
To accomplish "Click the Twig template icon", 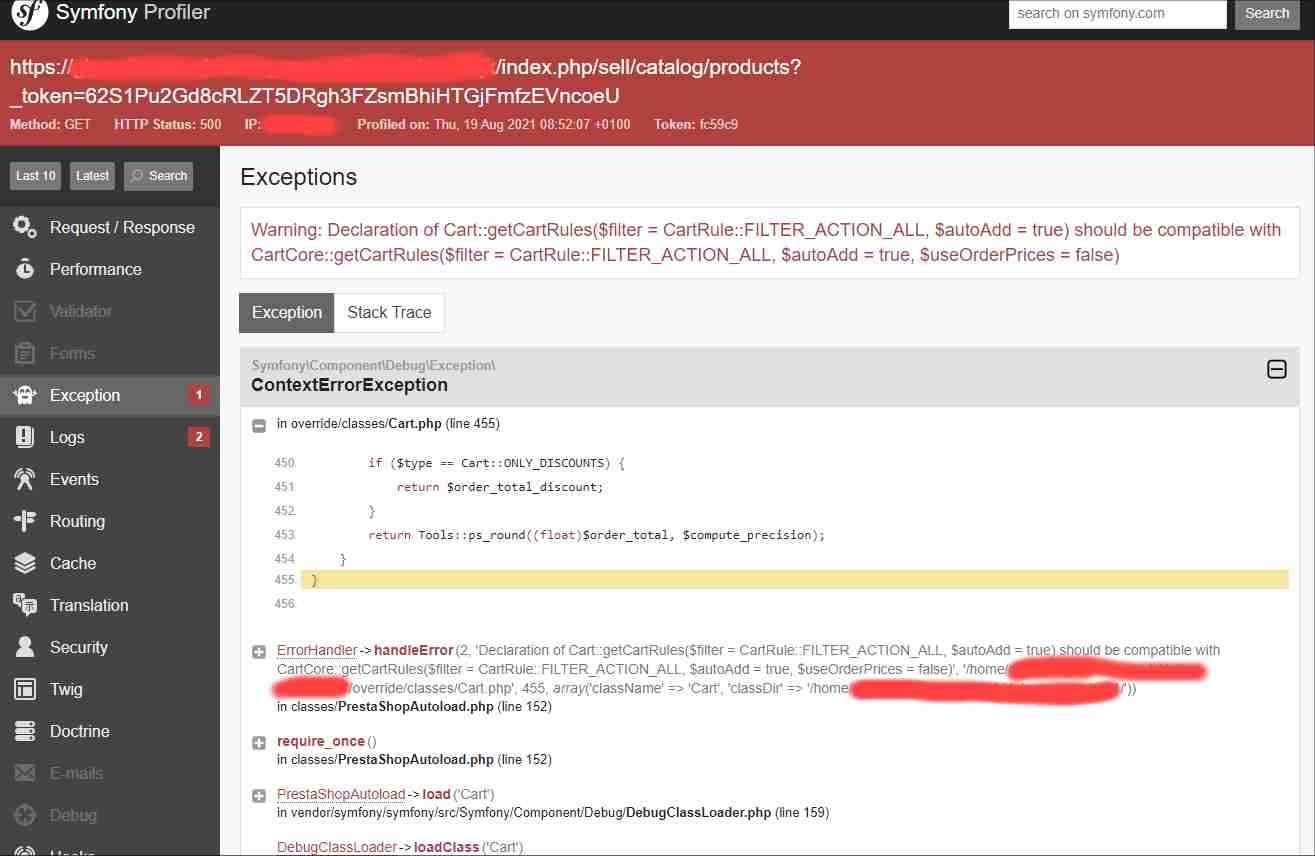I will point(25,689).
